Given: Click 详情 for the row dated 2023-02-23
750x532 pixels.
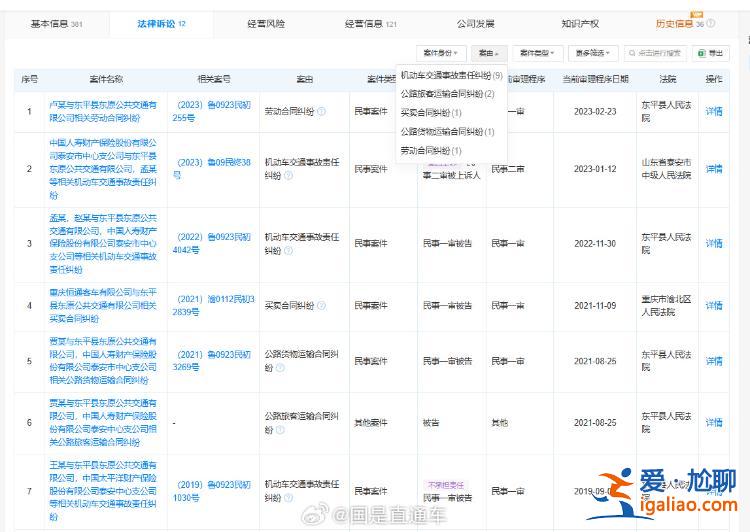Looking at the screenshot, I should pyautogui.click(x=714, y=111).
